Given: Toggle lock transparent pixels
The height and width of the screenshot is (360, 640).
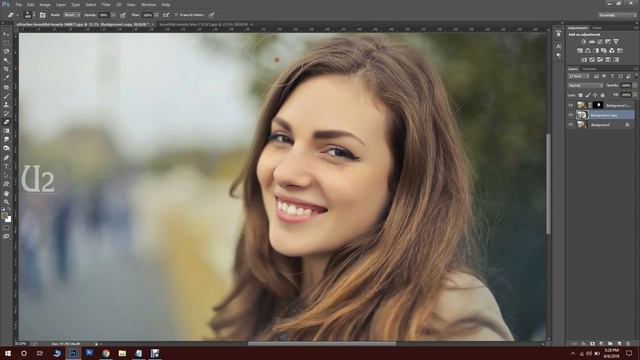Looking at the screenshot, I should [x=580, y=95].
